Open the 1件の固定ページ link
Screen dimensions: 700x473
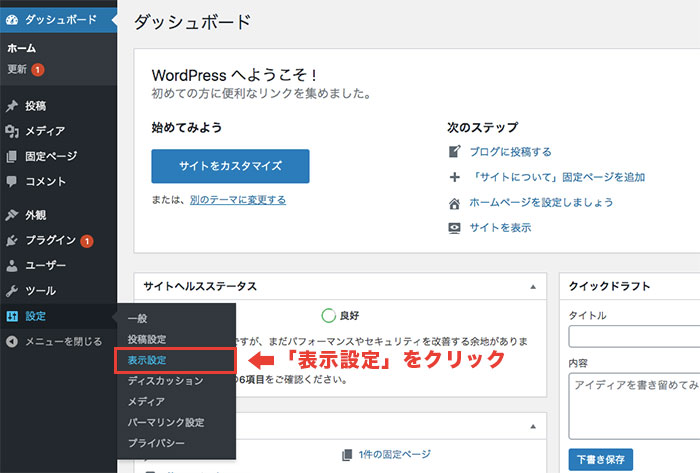tap(395, 454)
